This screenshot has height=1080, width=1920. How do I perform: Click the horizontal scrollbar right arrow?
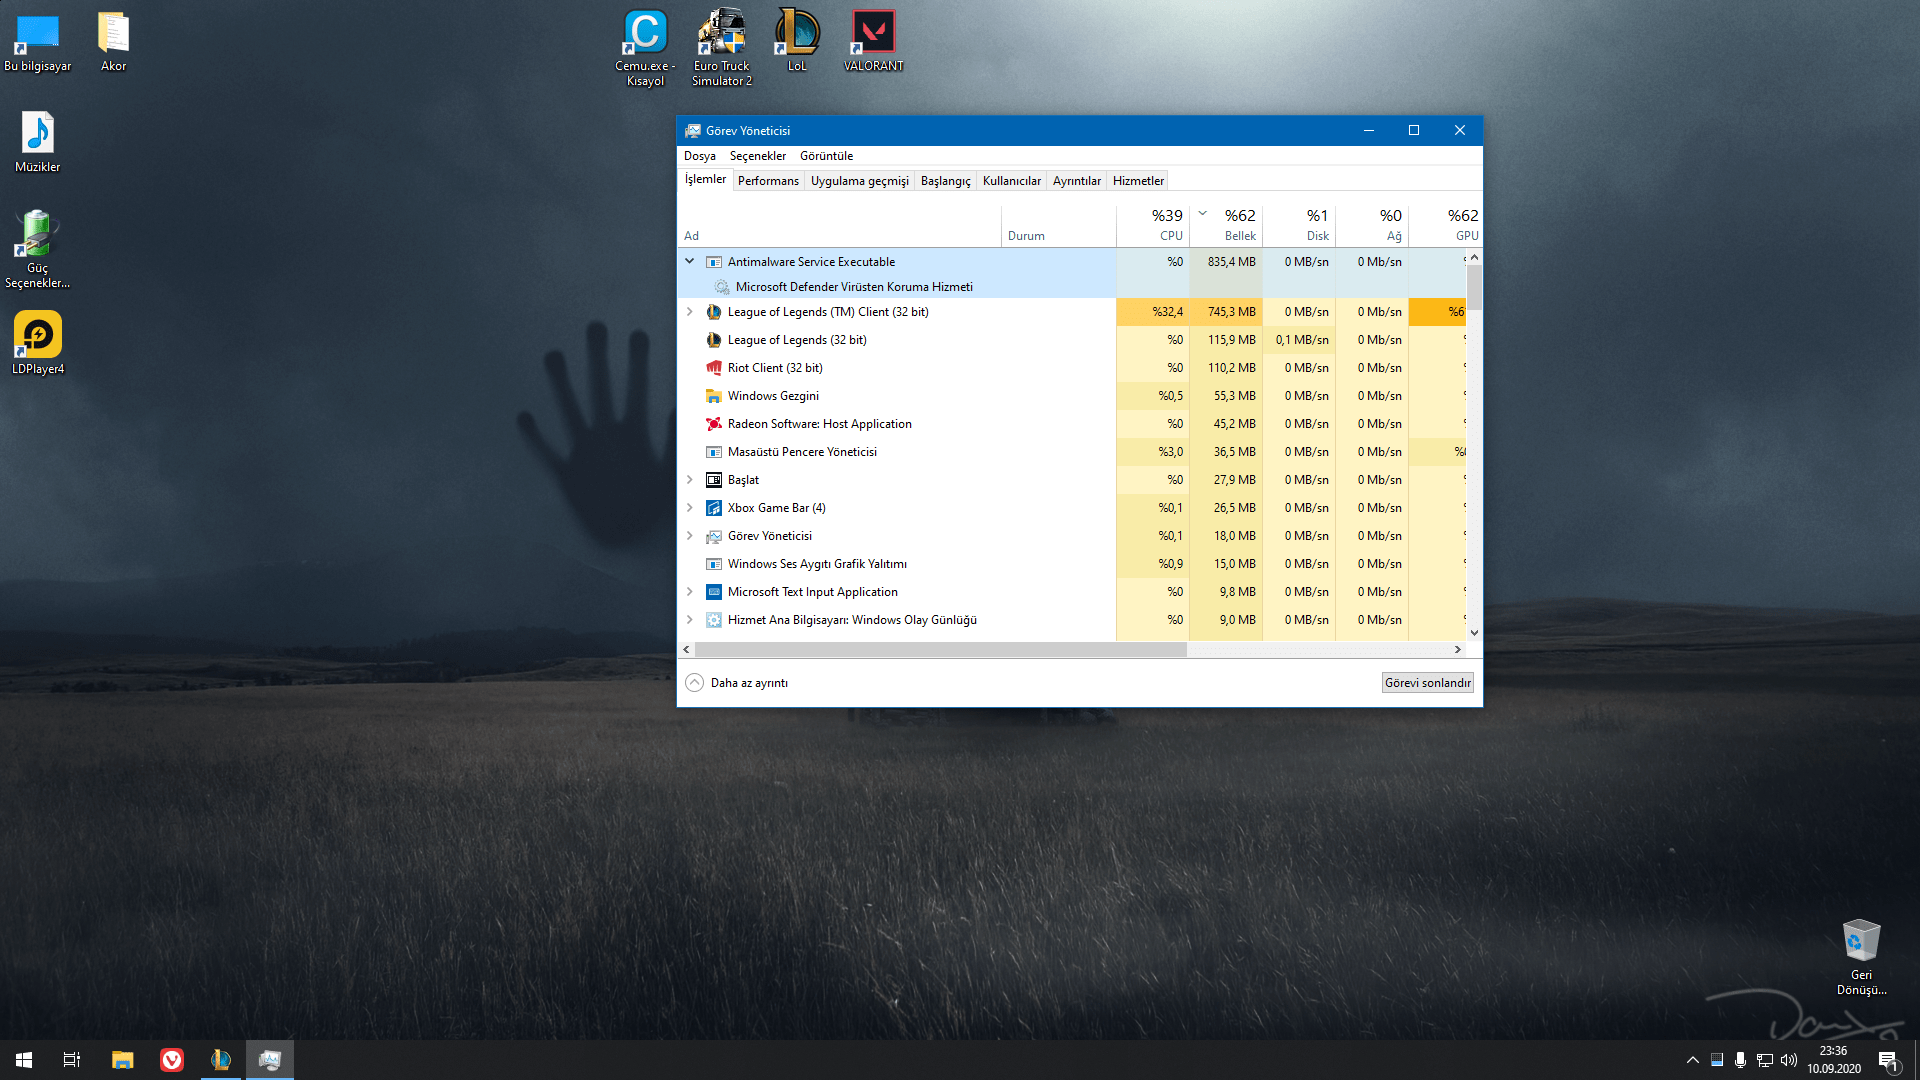coord(1457,650)
